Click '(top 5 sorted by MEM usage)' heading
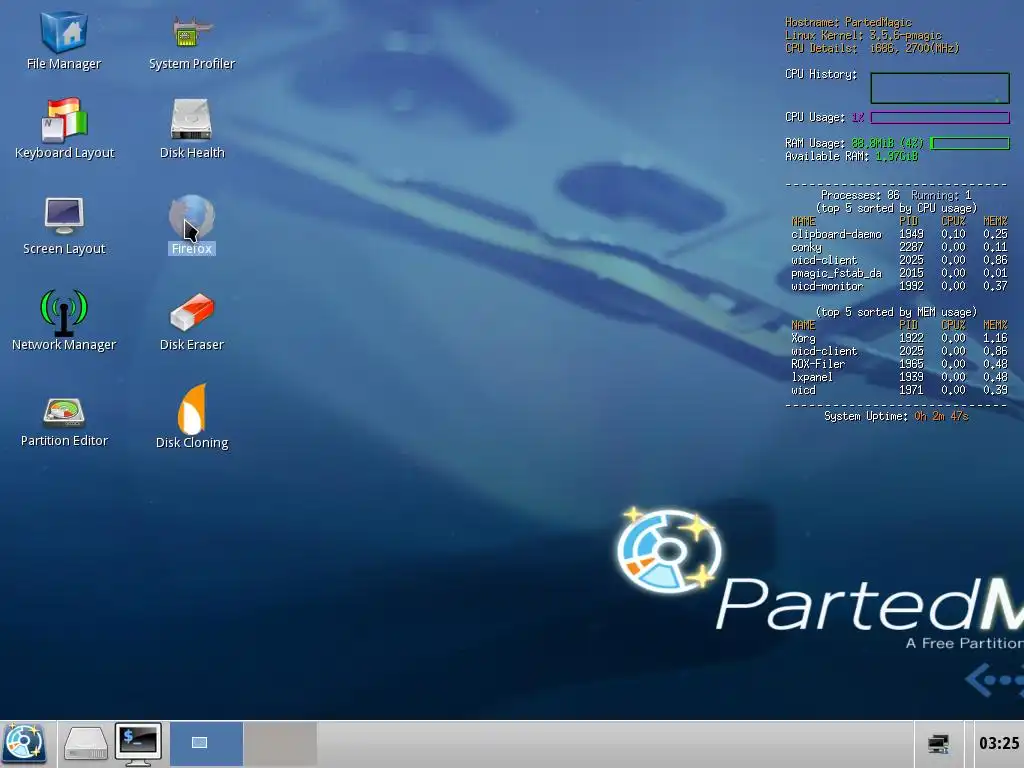1024x768 pixels. point(896,312)
